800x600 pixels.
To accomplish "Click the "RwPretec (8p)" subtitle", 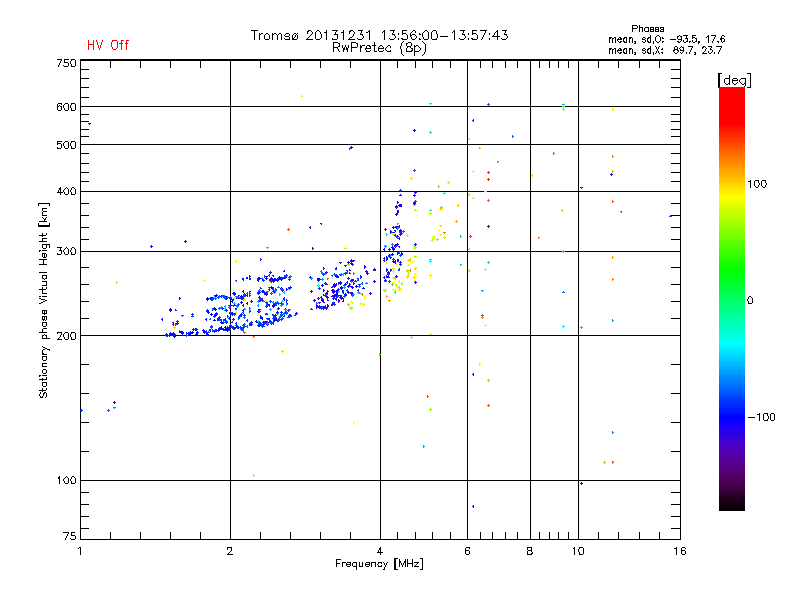I will (x=379, y=48).
